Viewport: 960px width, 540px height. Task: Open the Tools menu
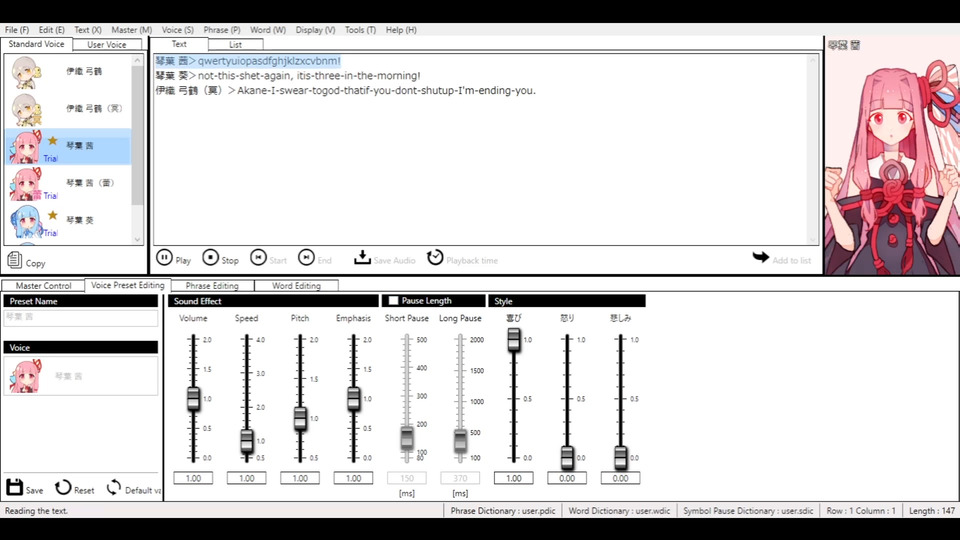(360, 29)
